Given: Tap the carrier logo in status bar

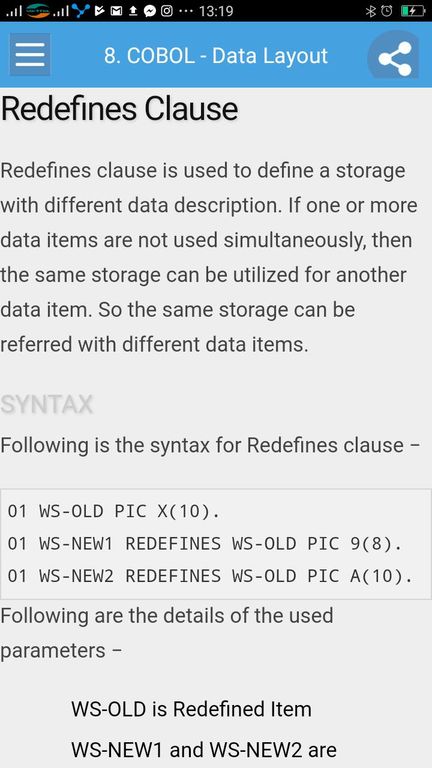Looking at the screenshot, I should coord(38,11).
